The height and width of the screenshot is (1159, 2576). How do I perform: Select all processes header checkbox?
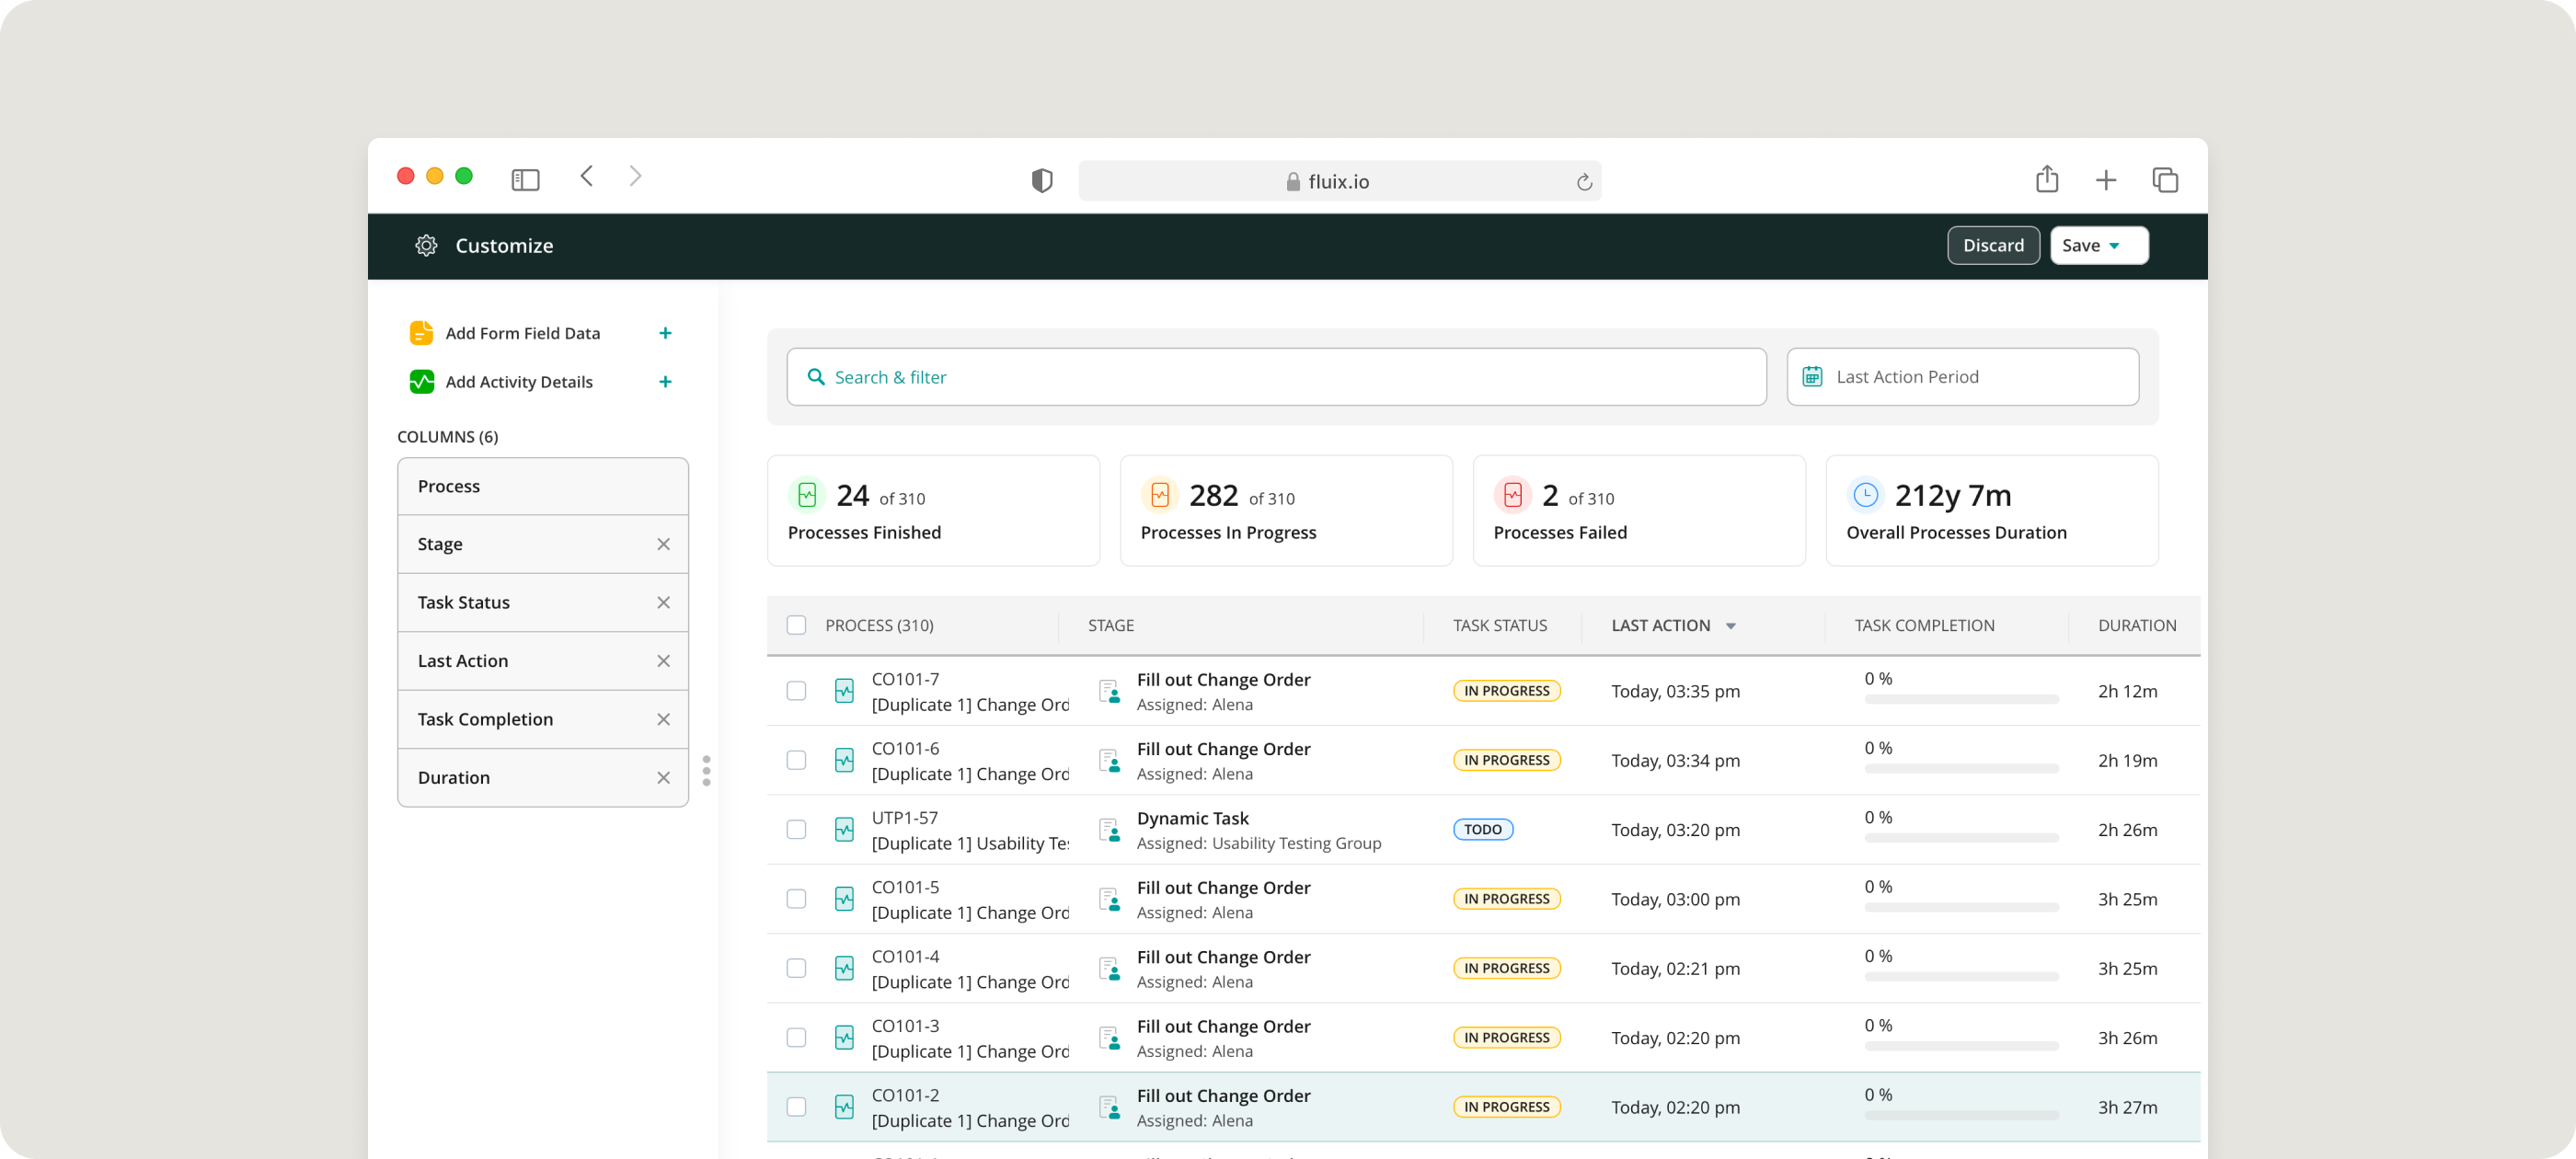tap(796, 625)
